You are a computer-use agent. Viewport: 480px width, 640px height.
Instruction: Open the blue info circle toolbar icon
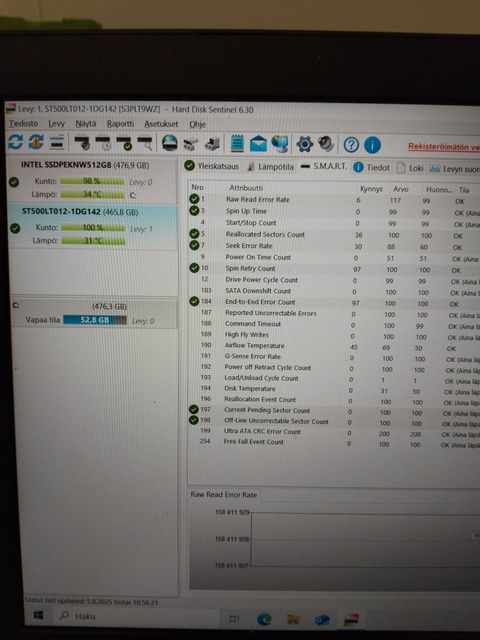(372, 145)
